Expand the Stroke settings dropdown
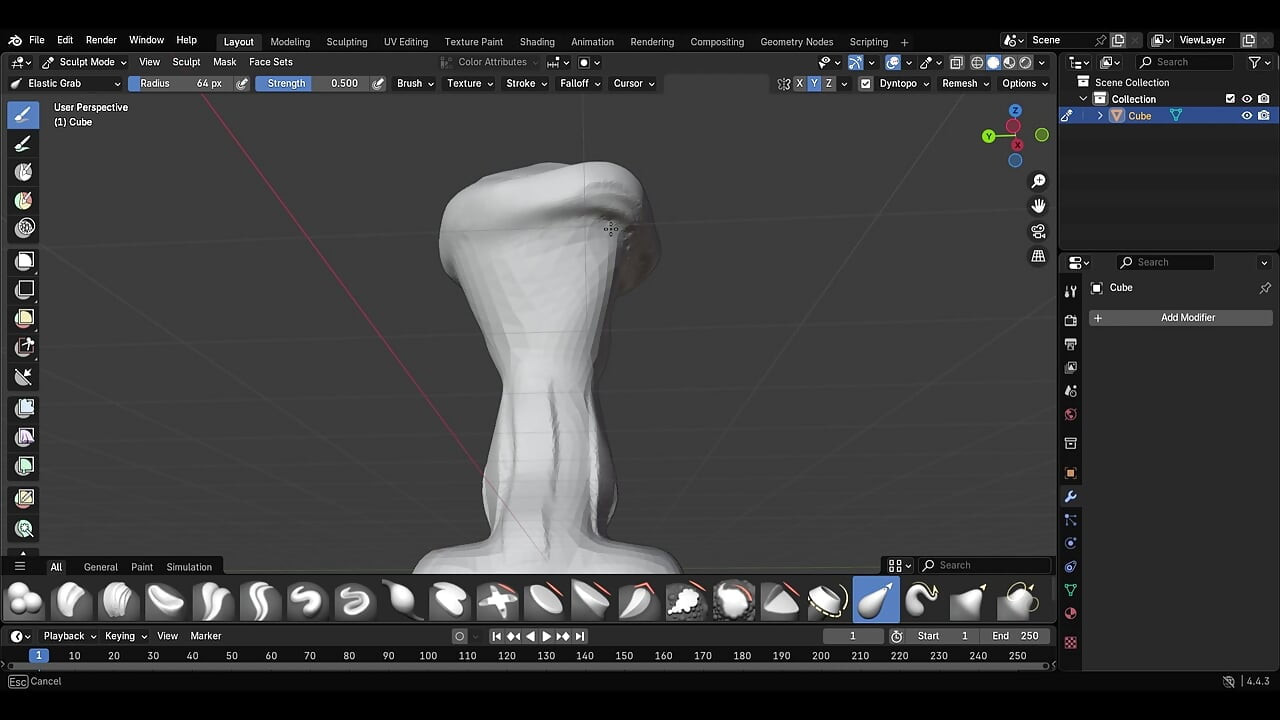This screenshot has height=720, width=1280. click(526, 83)
